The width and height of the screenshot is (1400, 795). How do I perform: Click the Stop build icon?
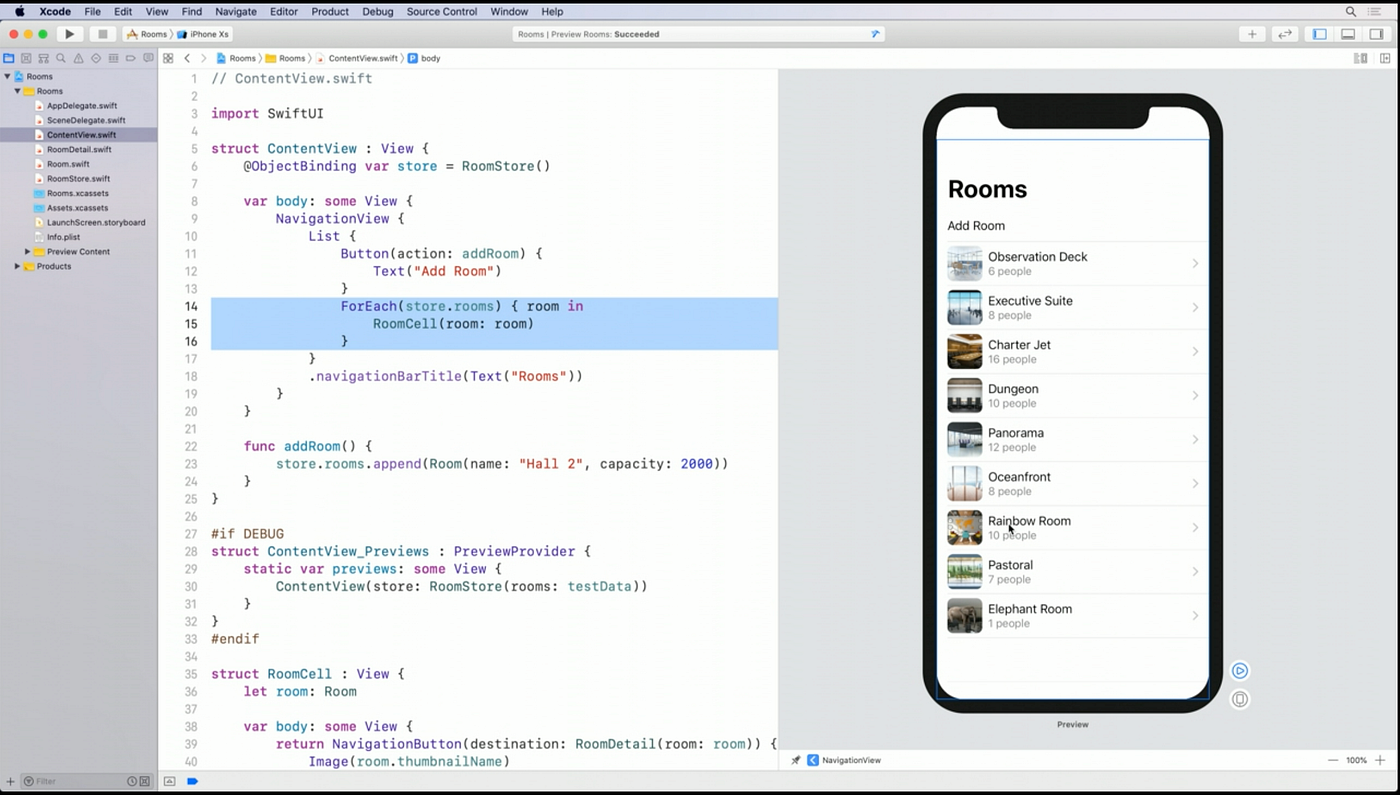point(102,34)
